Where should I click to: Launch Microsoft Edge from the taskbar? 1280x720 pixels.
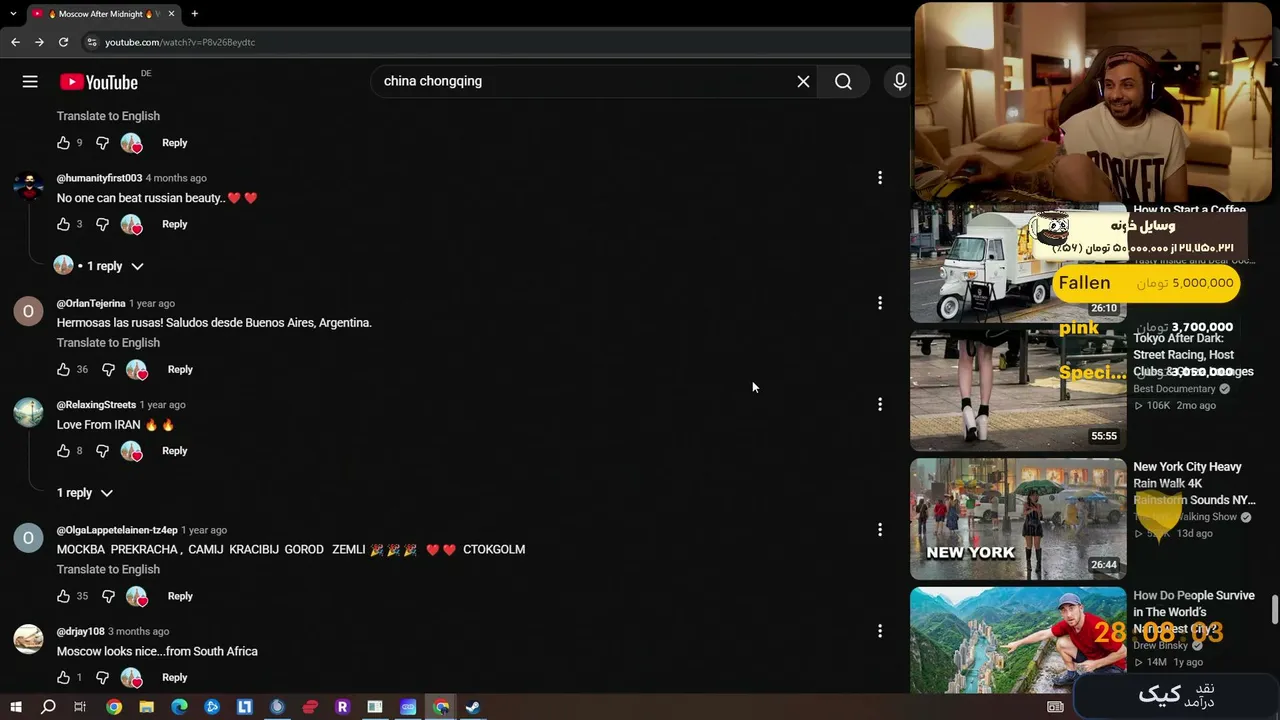[x=179, y=707]
